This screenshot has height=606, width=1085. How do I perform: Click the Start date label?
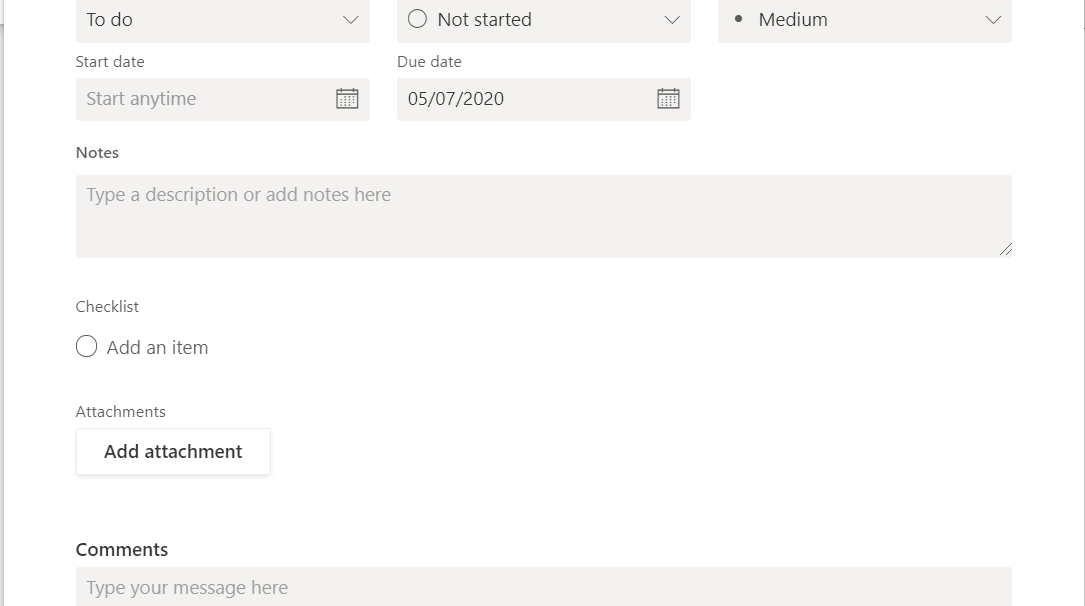[x=110, y=62]
